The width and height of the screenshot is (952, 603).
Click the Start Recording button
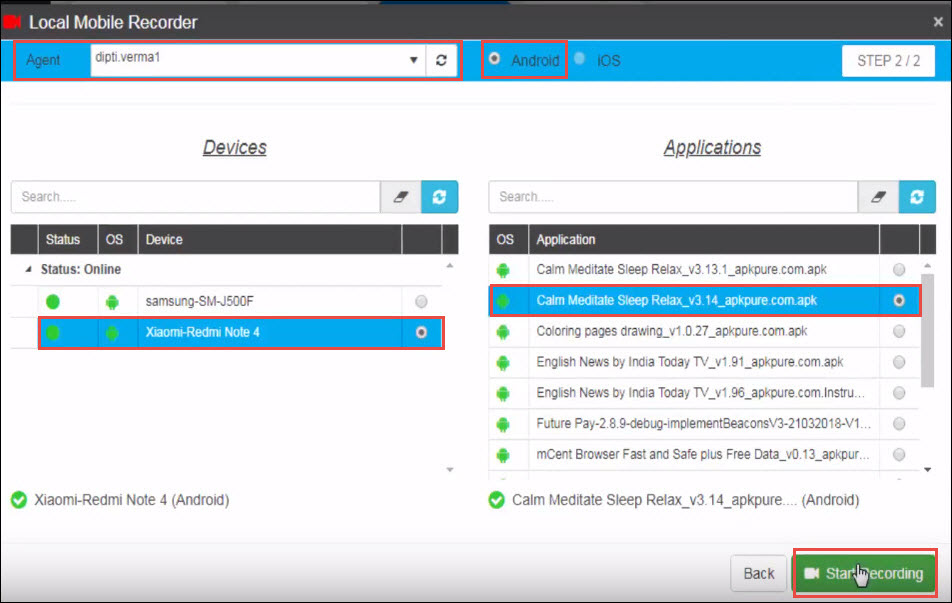pos(864,573)
